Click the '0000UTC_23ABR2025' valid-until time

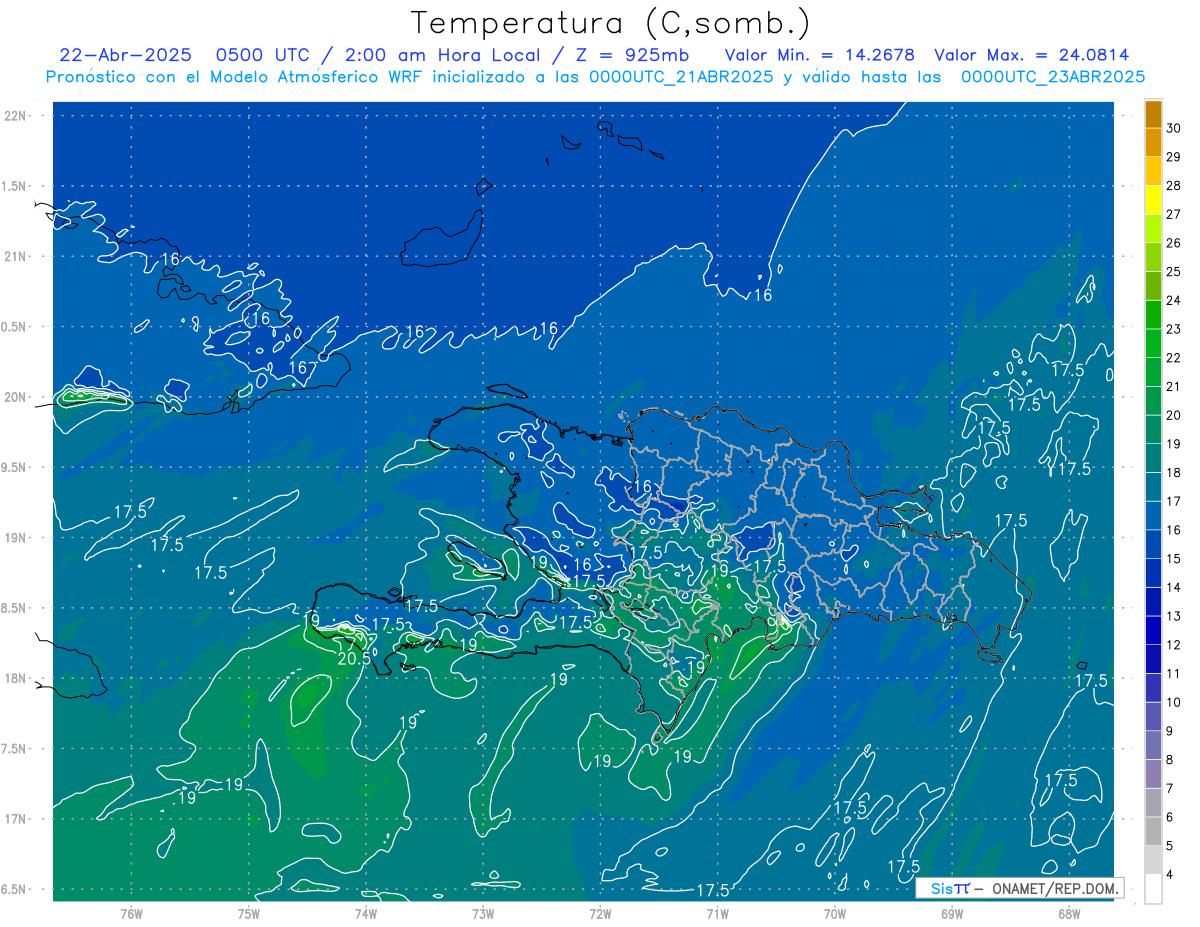[1053, 77]
